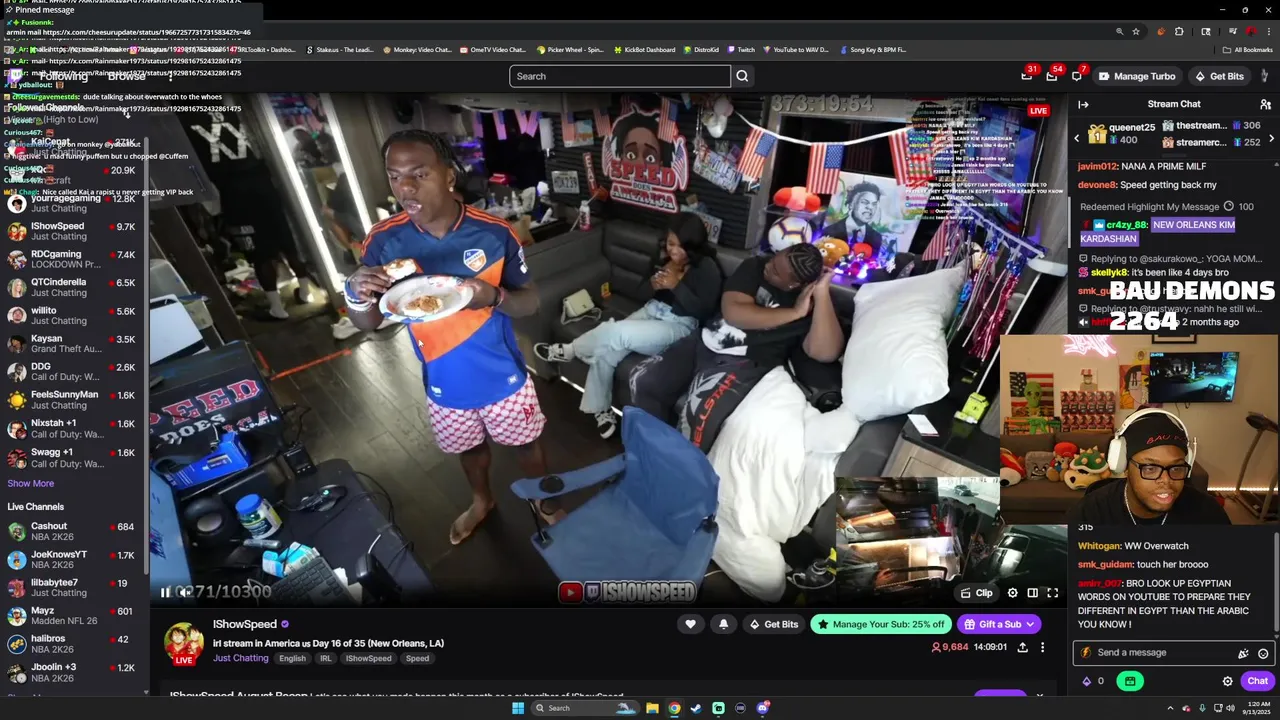Open the IShowSpeed channel avatar

[x=184, y=642]
